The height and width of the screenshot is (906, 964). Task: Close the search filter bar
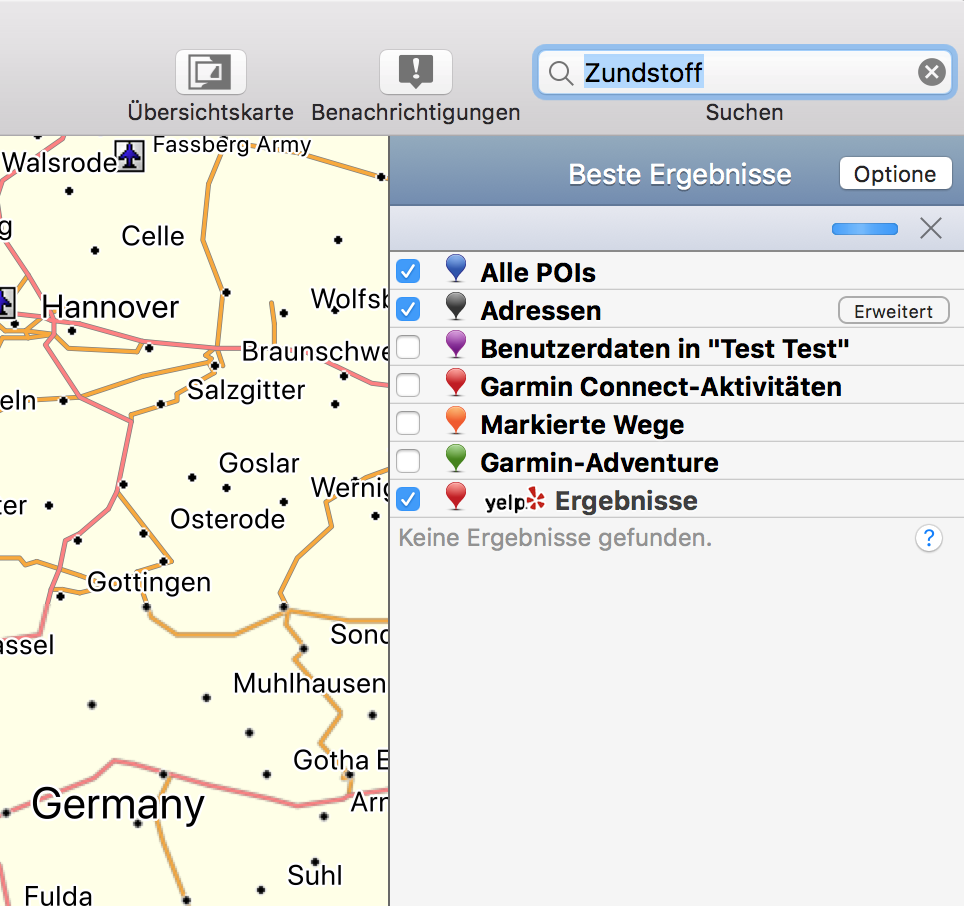pos(931,229)
